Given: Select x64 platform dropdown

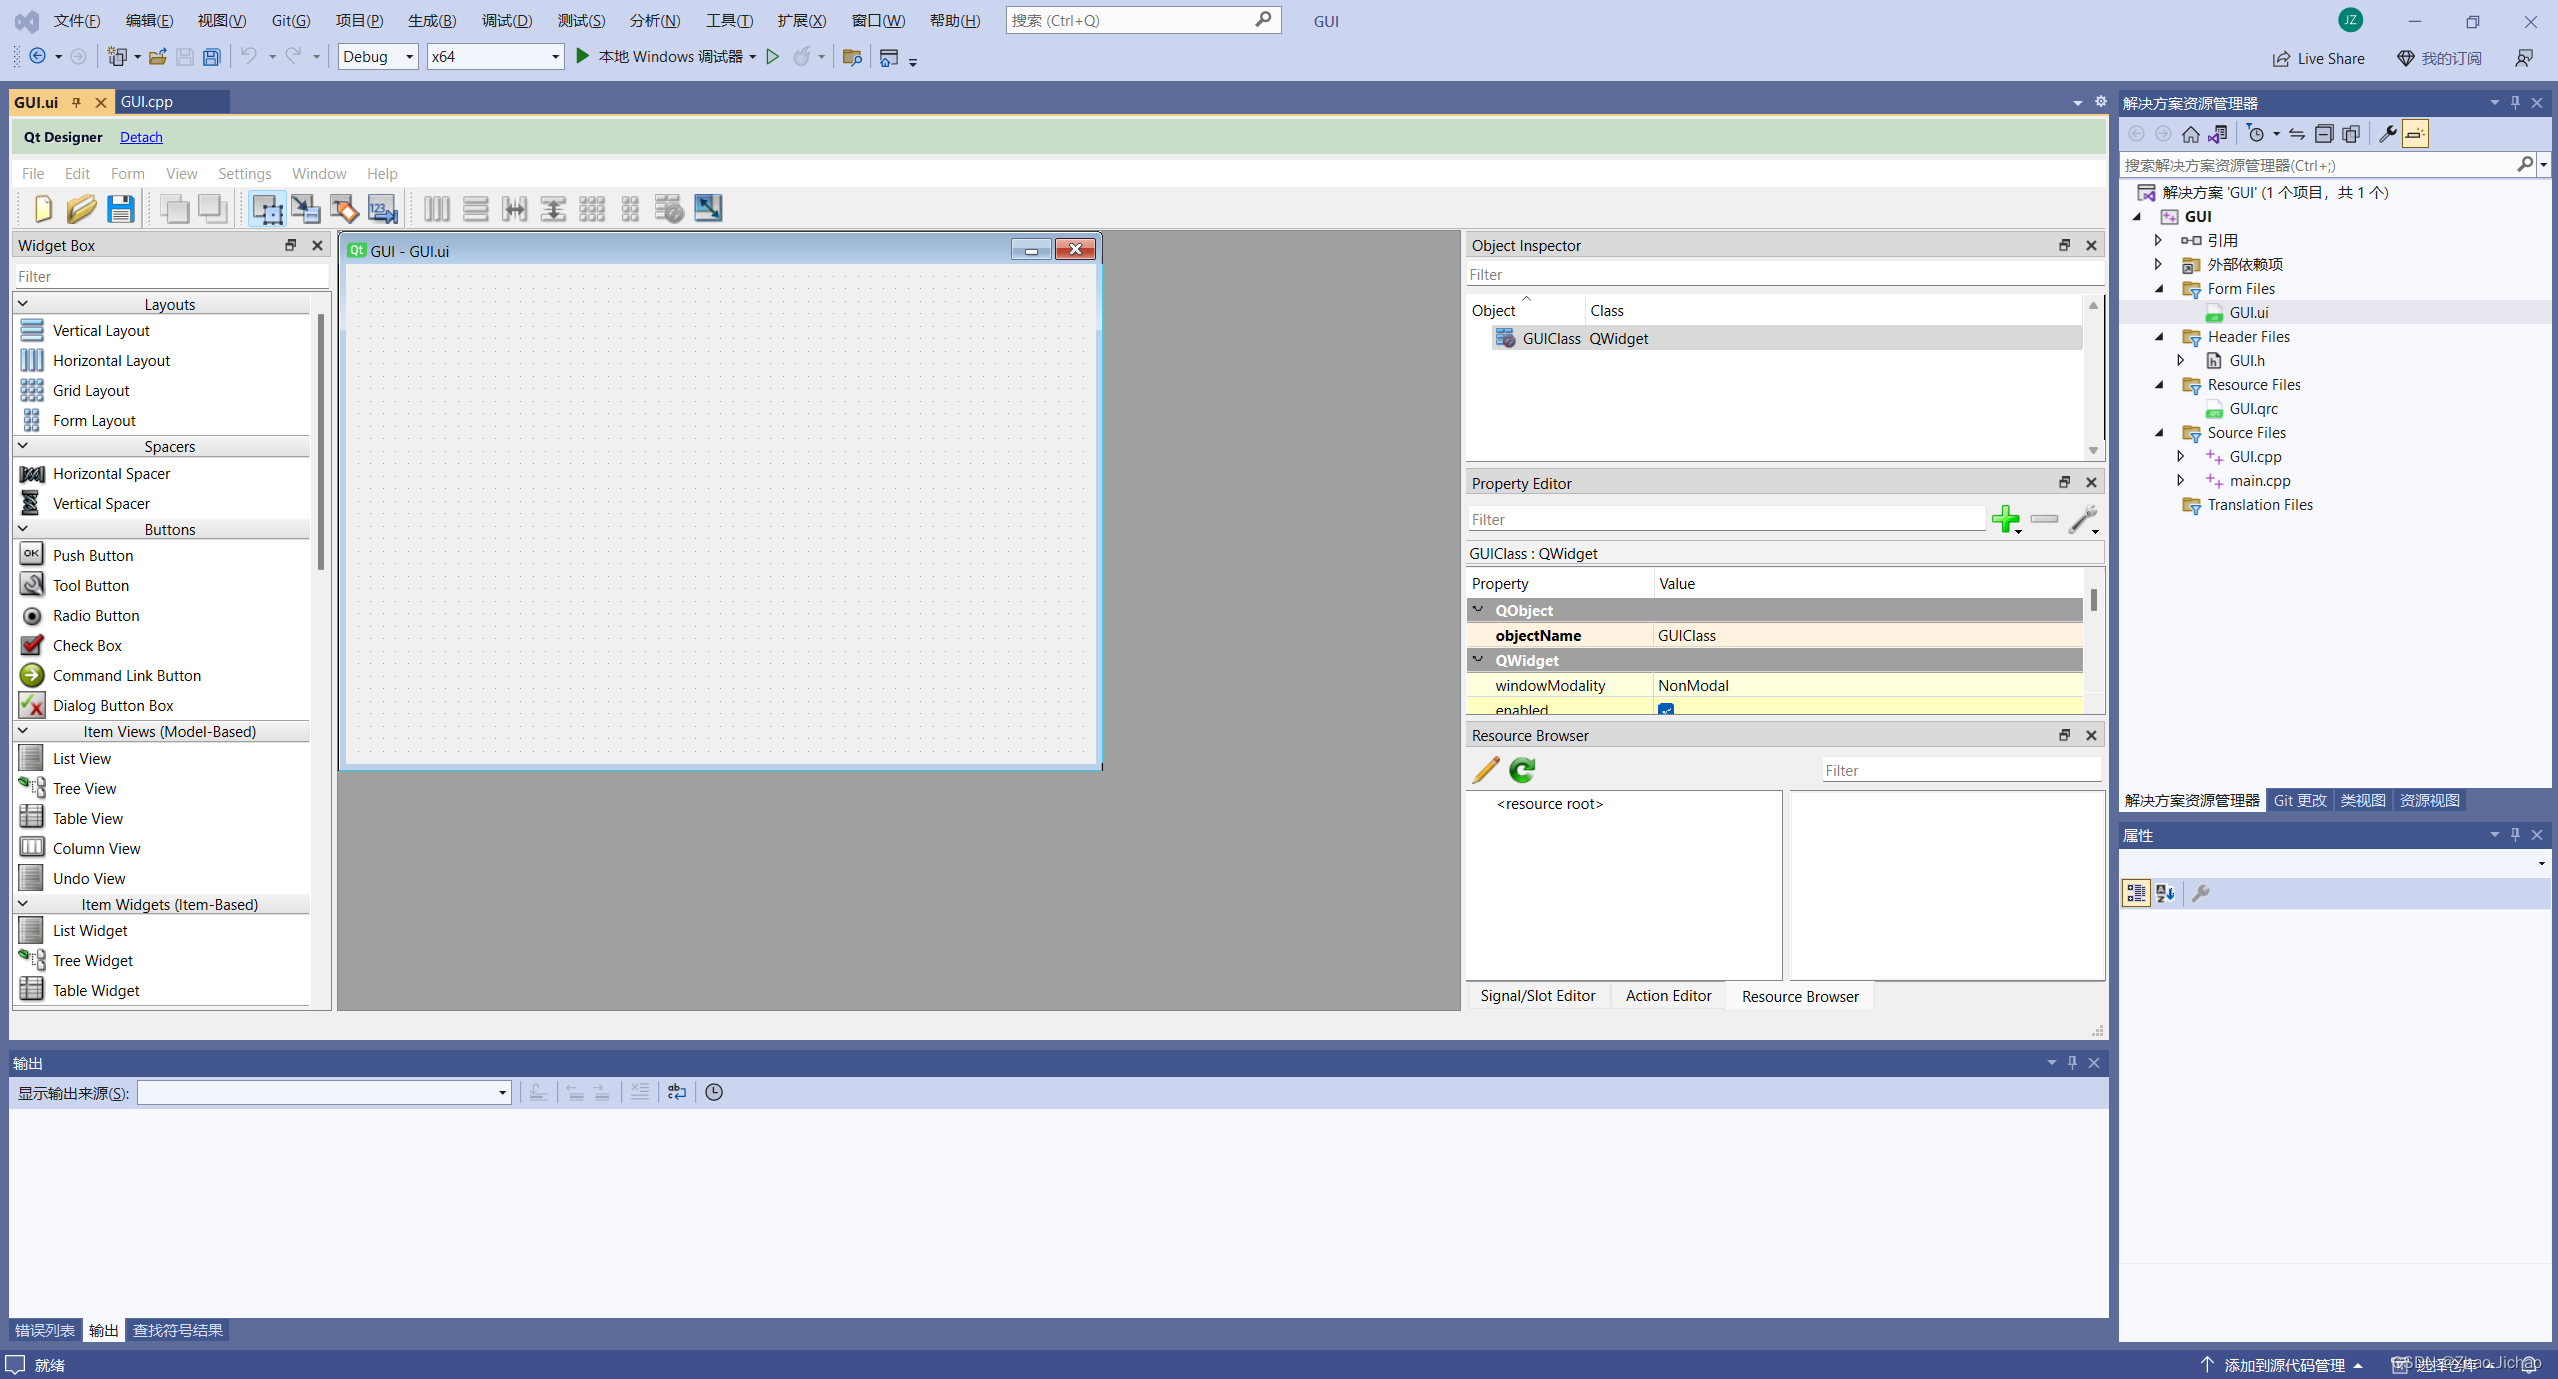Looking at the screenshot, I should click(492, 56).
